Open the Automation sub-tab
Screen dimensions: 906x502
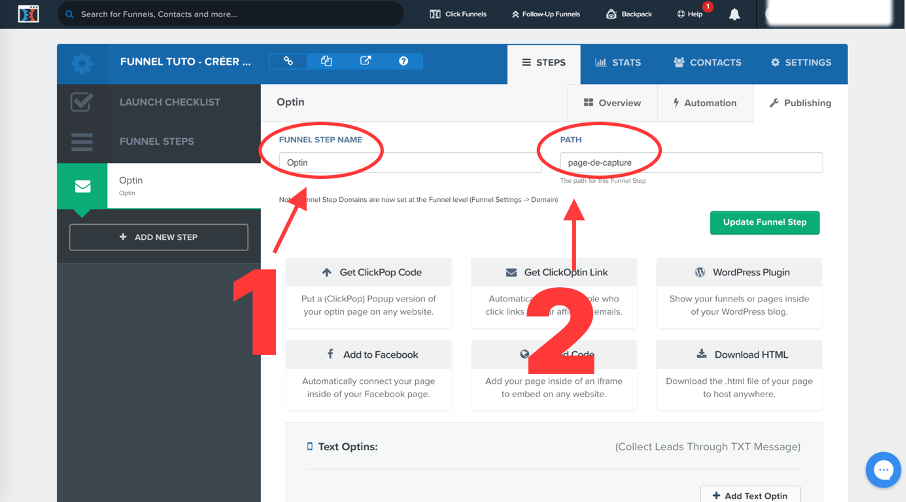pos(705,103)
